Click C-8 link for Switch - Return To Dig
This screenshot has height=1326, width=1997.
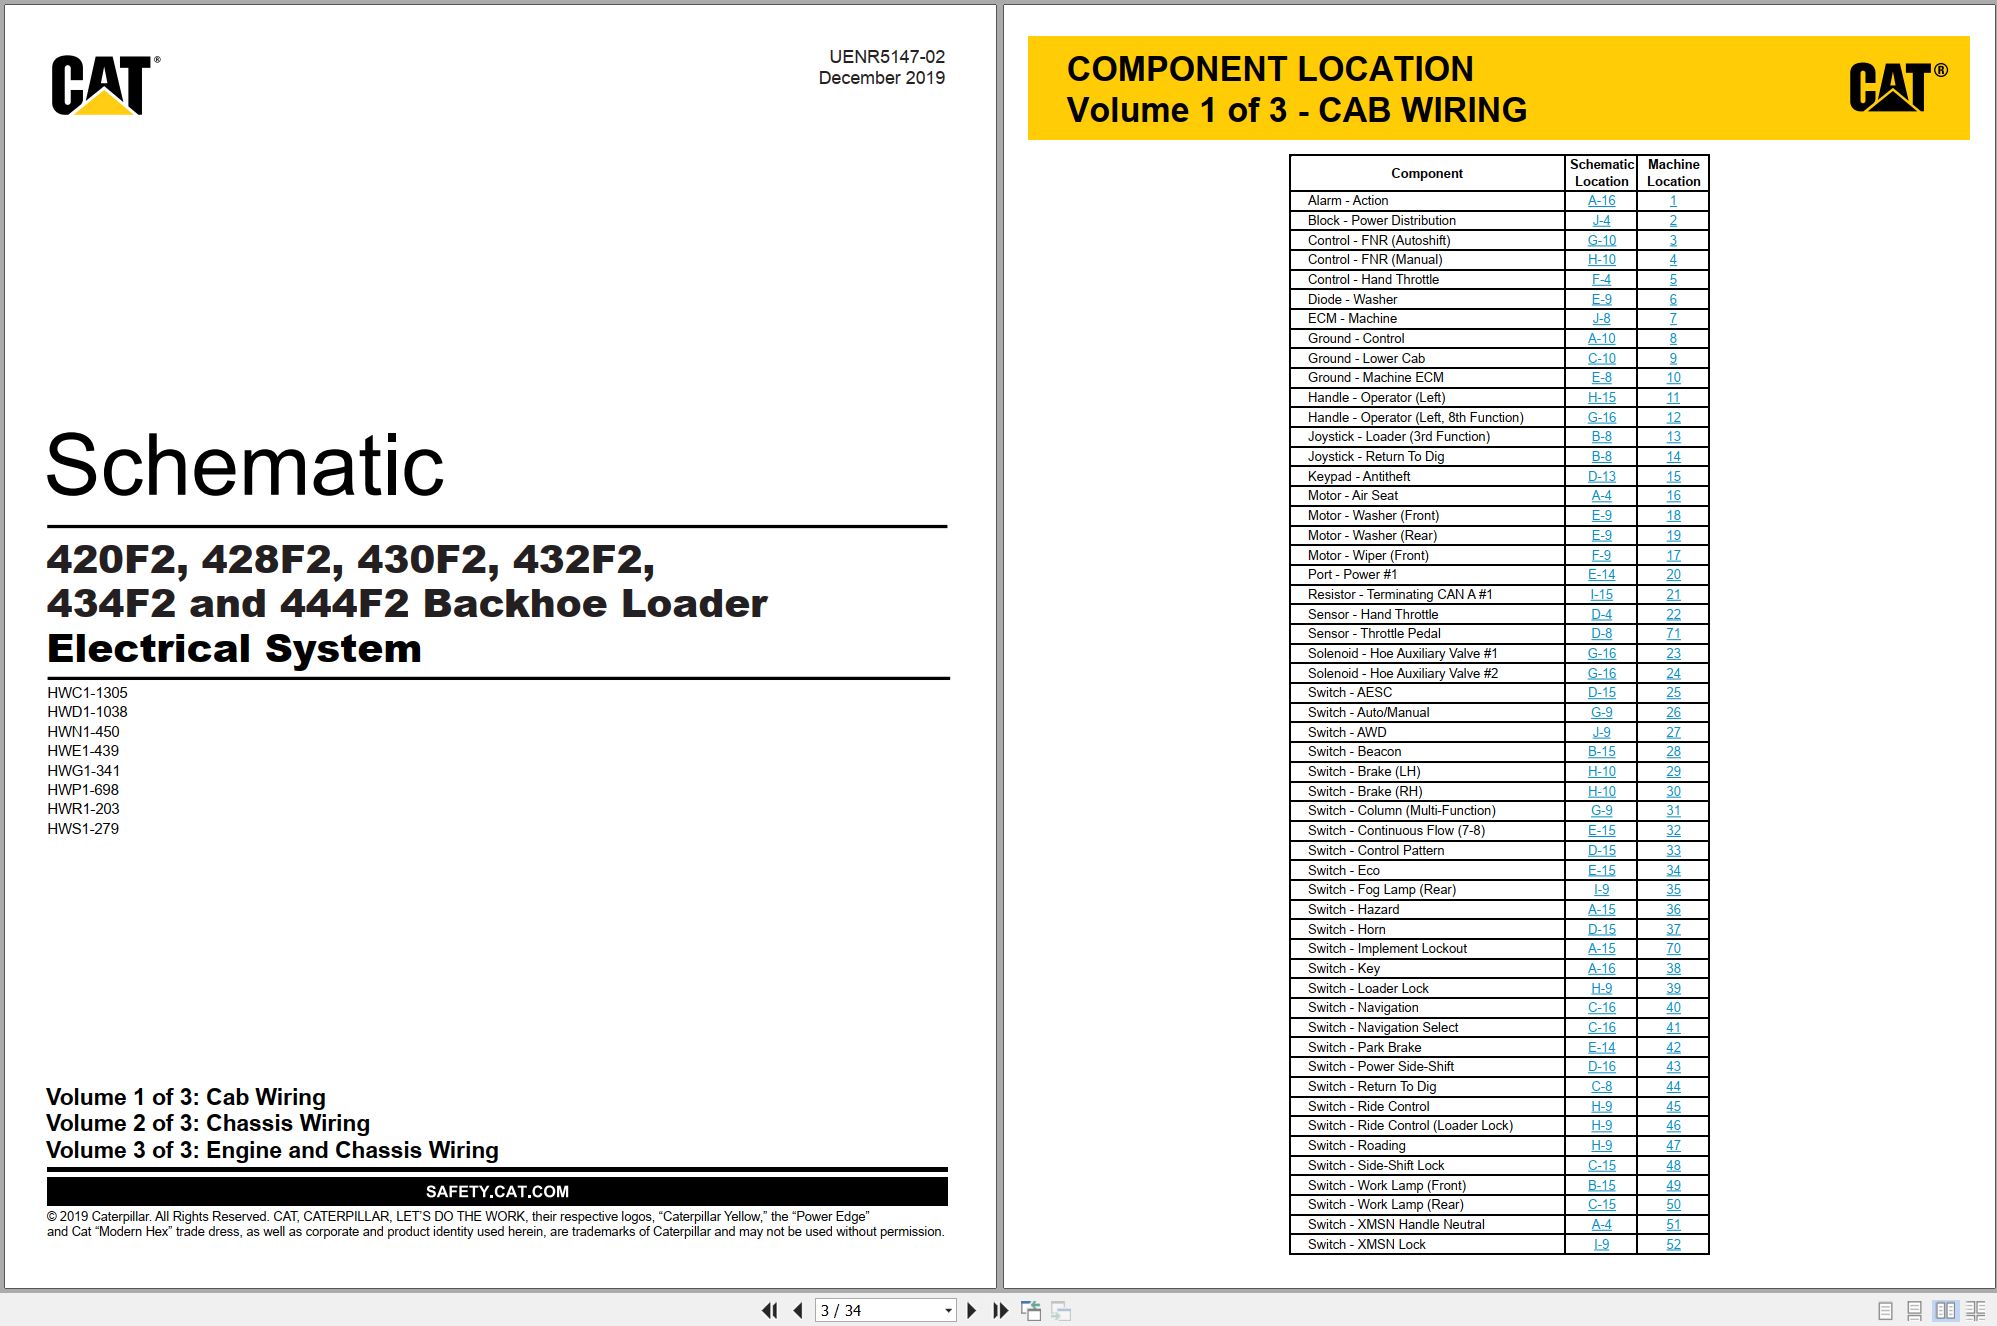tap(1601, 1087)
